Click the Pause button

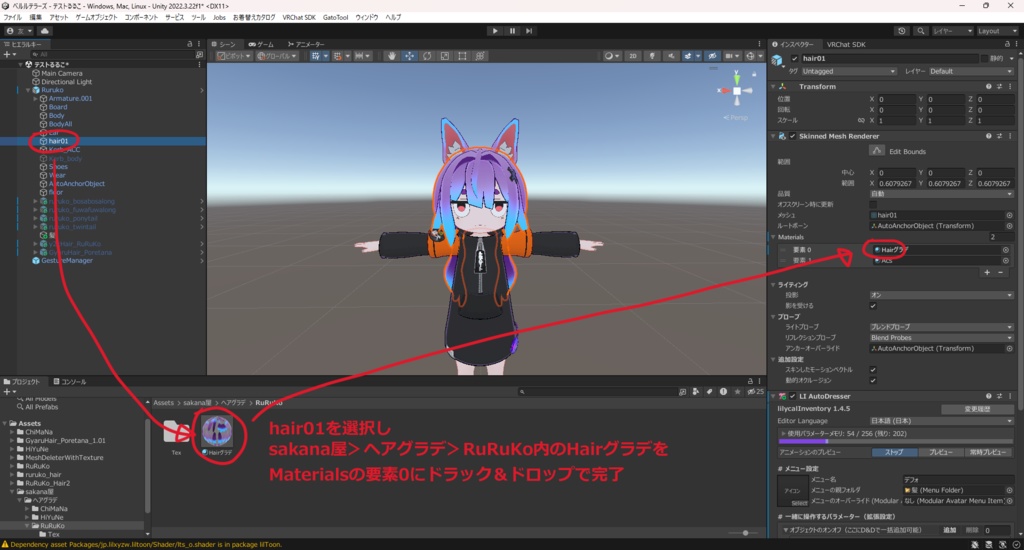[x=512, y=31]
